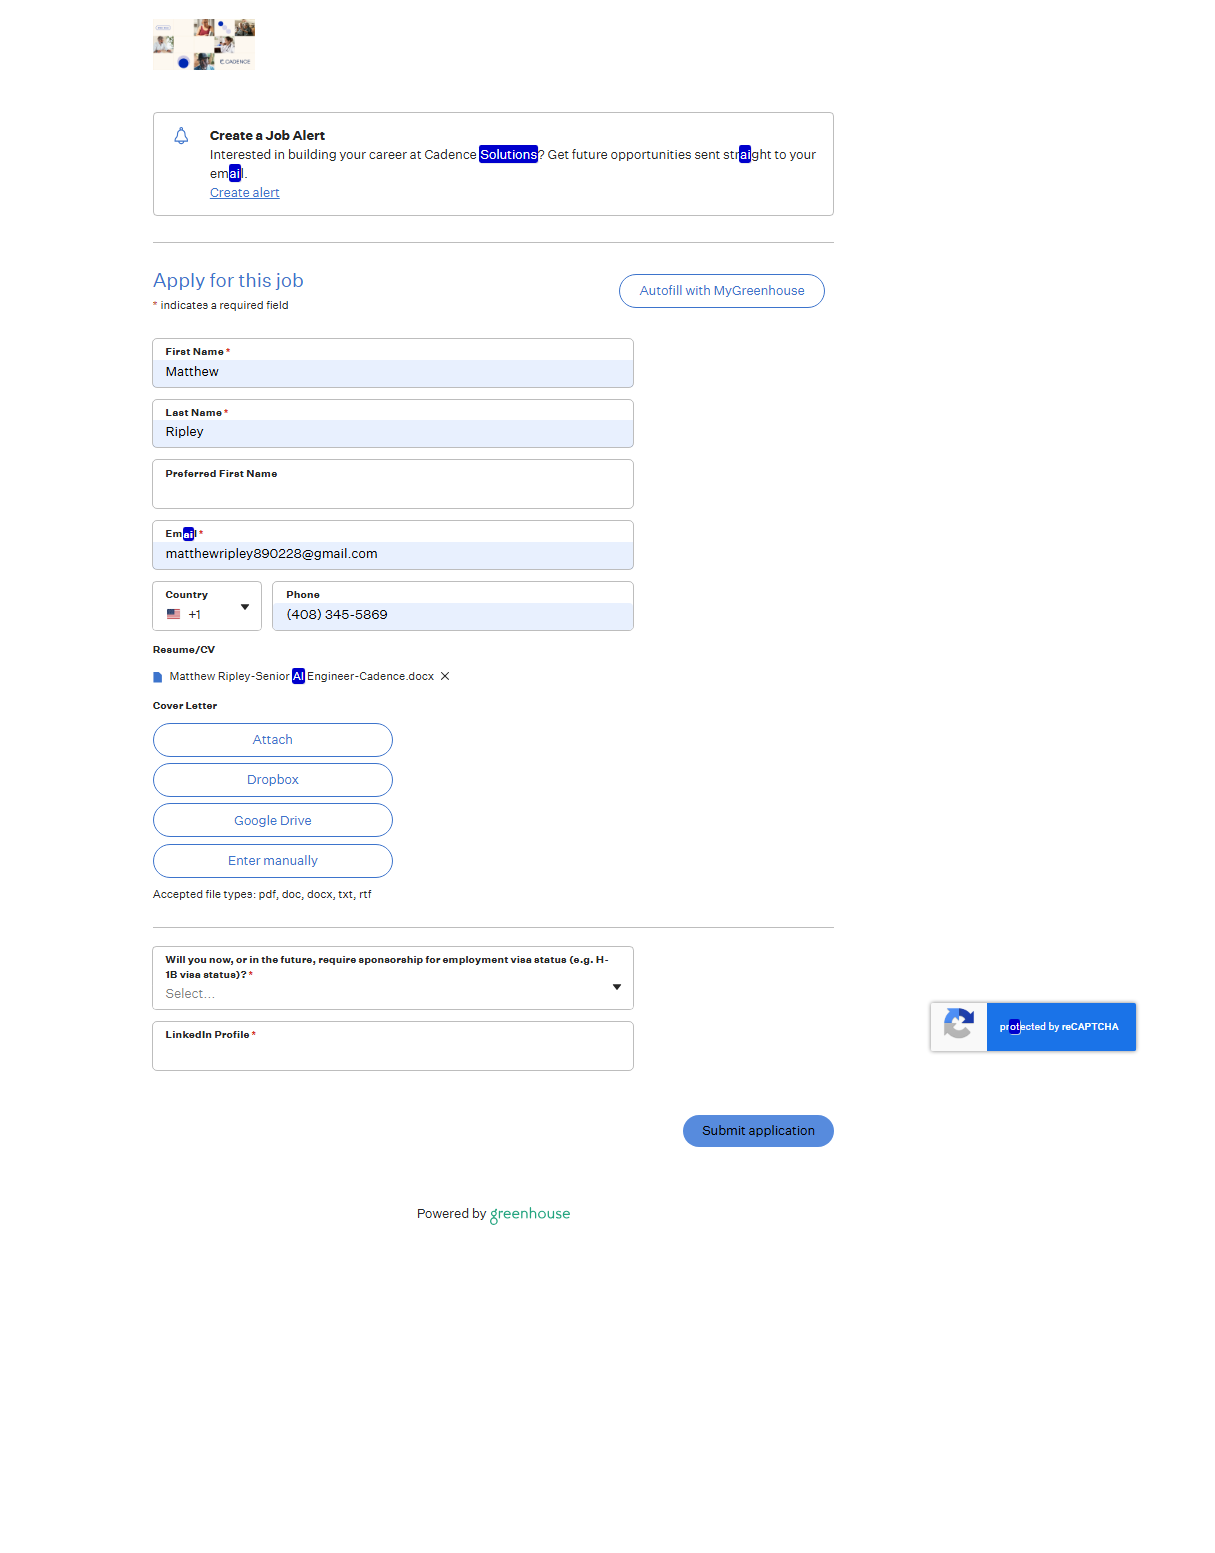The height and width of the screenshot is (1553, 1215).
Task: Click the Create alert link
Action: [244, 193]
